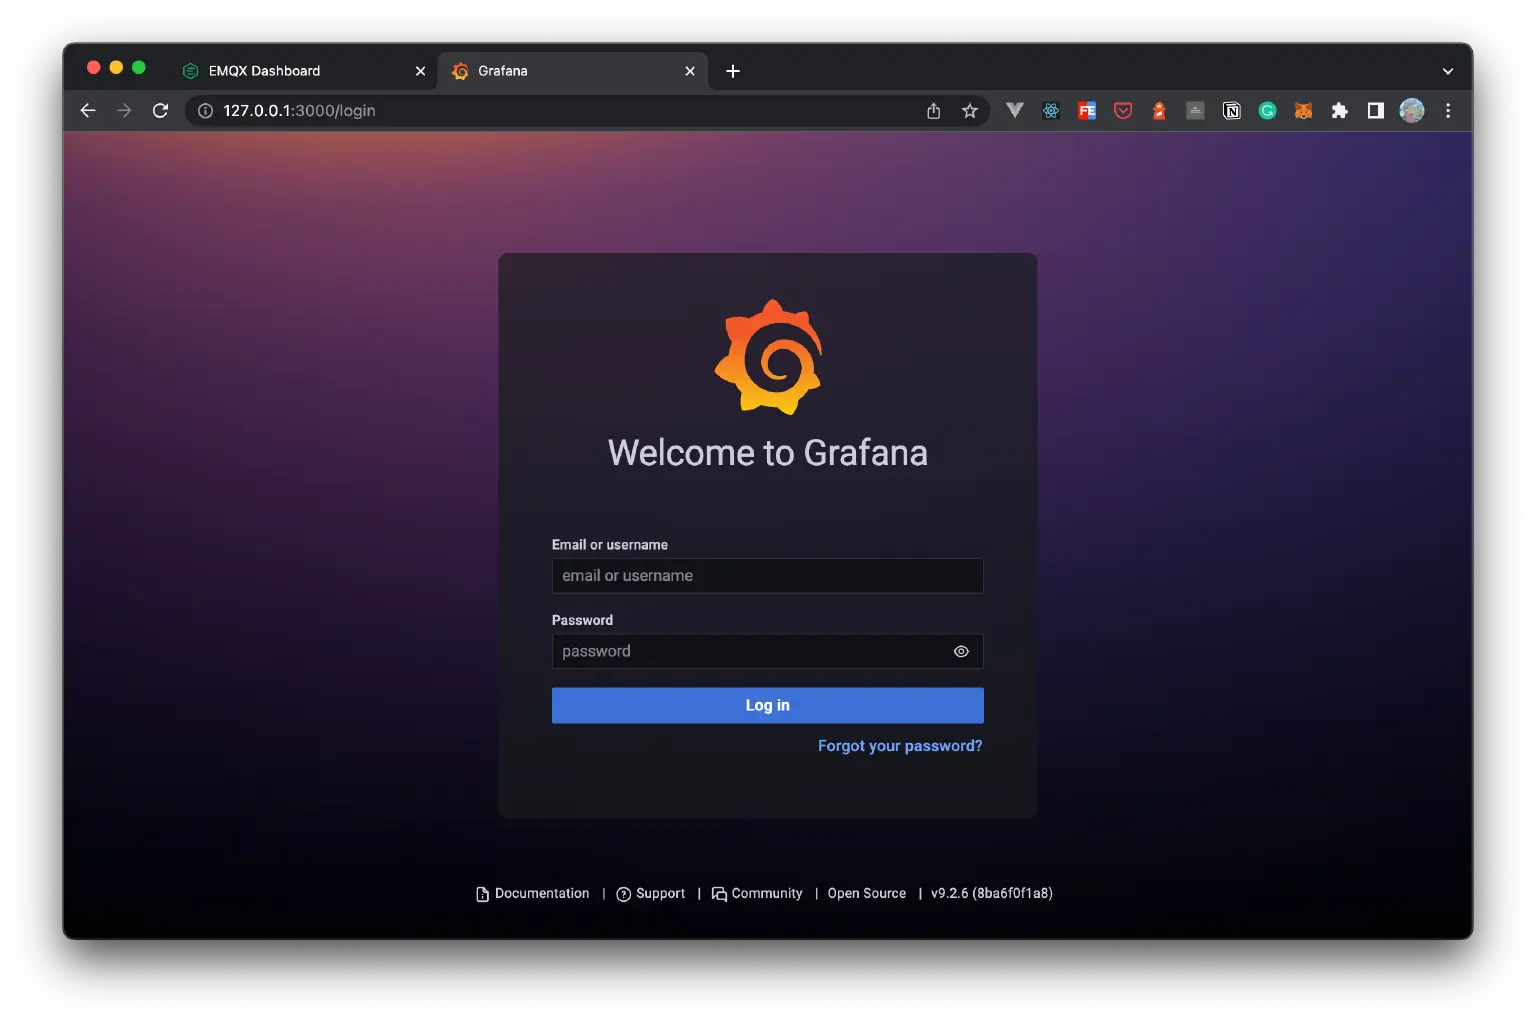Open the share icon in address bar
Viewport: 1536px width, 1023px height.
click(933, 111)
